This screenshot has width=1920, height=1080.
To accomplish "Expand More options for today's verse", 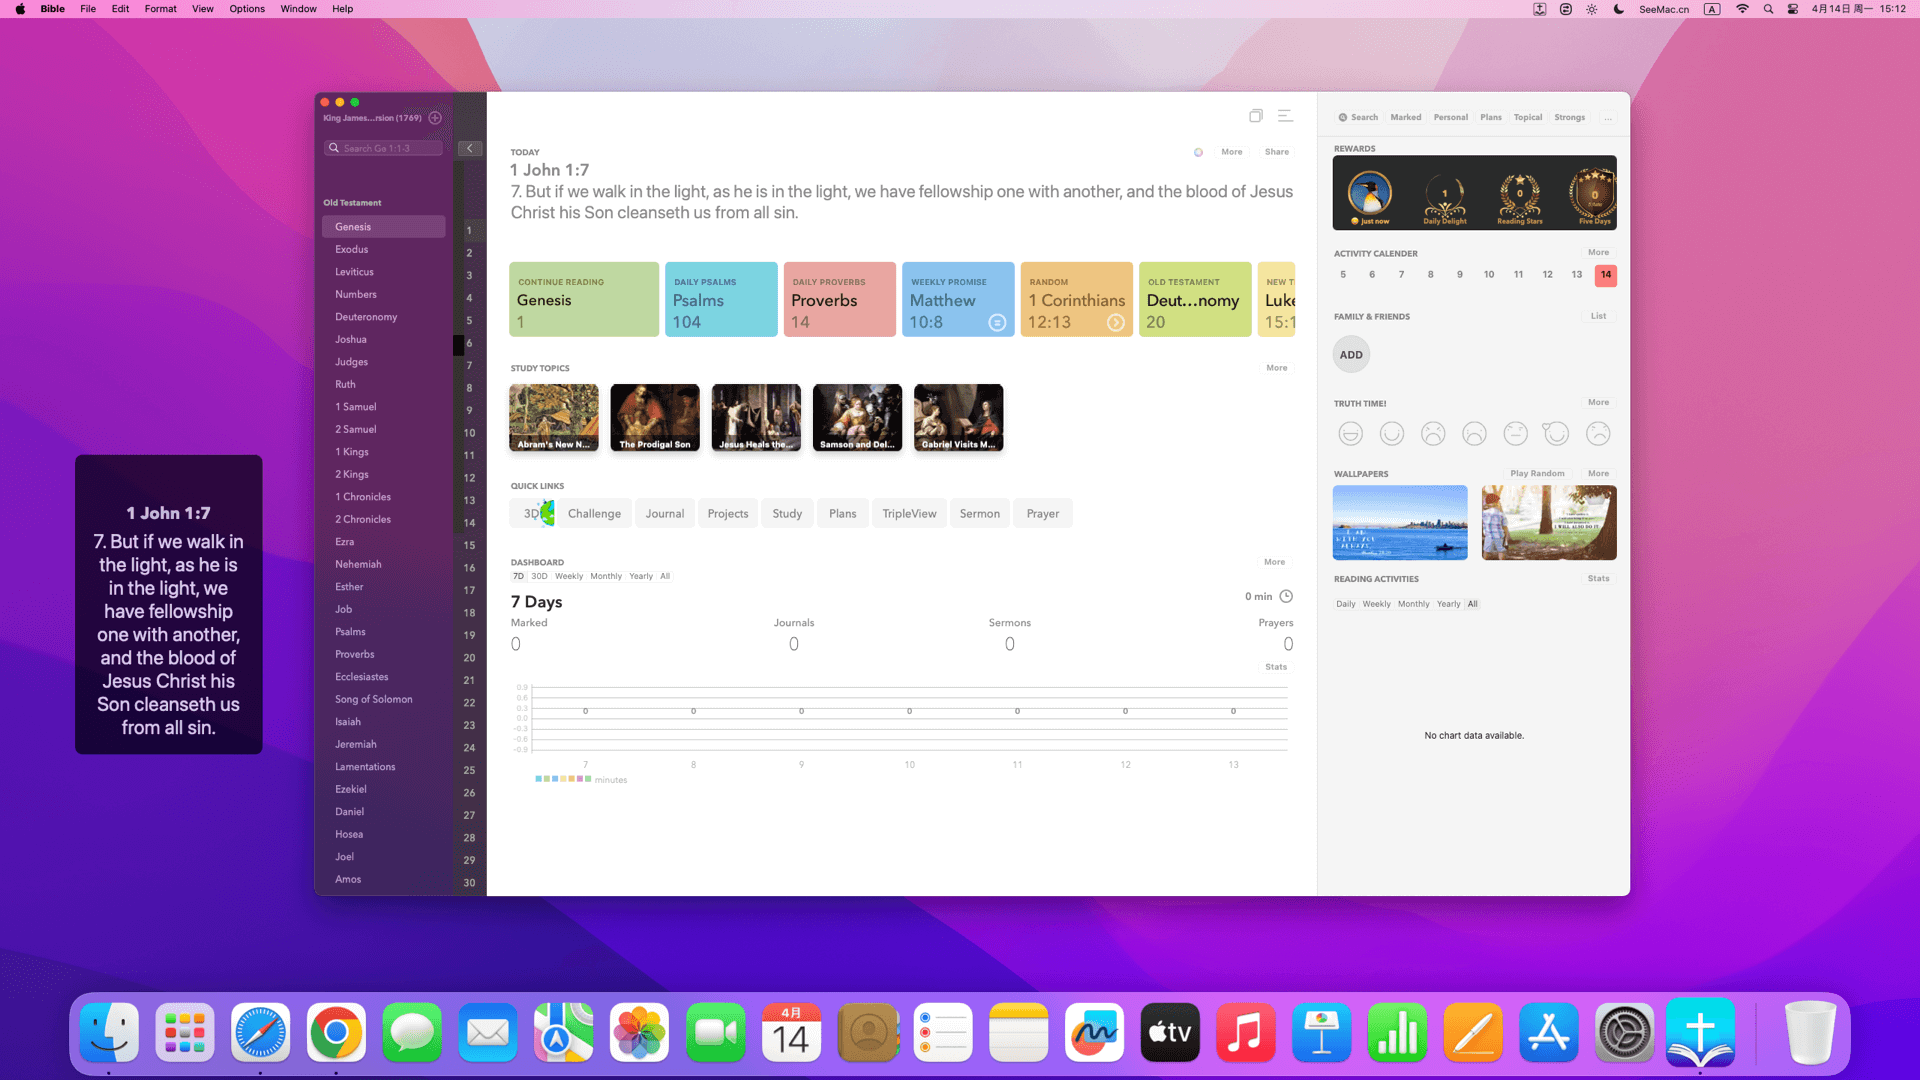I will [x=1231, y=152].
